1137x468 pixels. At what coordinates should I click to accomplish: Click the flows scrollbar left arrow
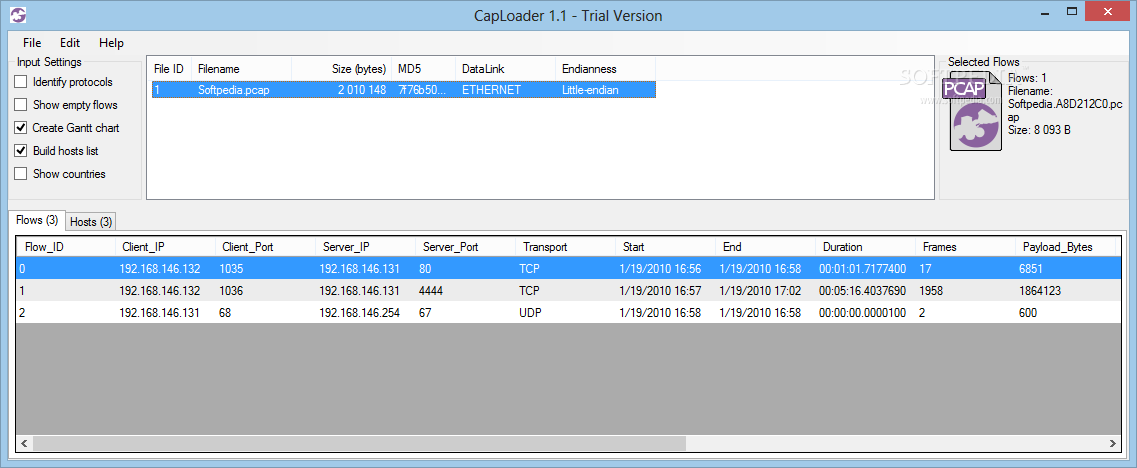coord(25,443)
